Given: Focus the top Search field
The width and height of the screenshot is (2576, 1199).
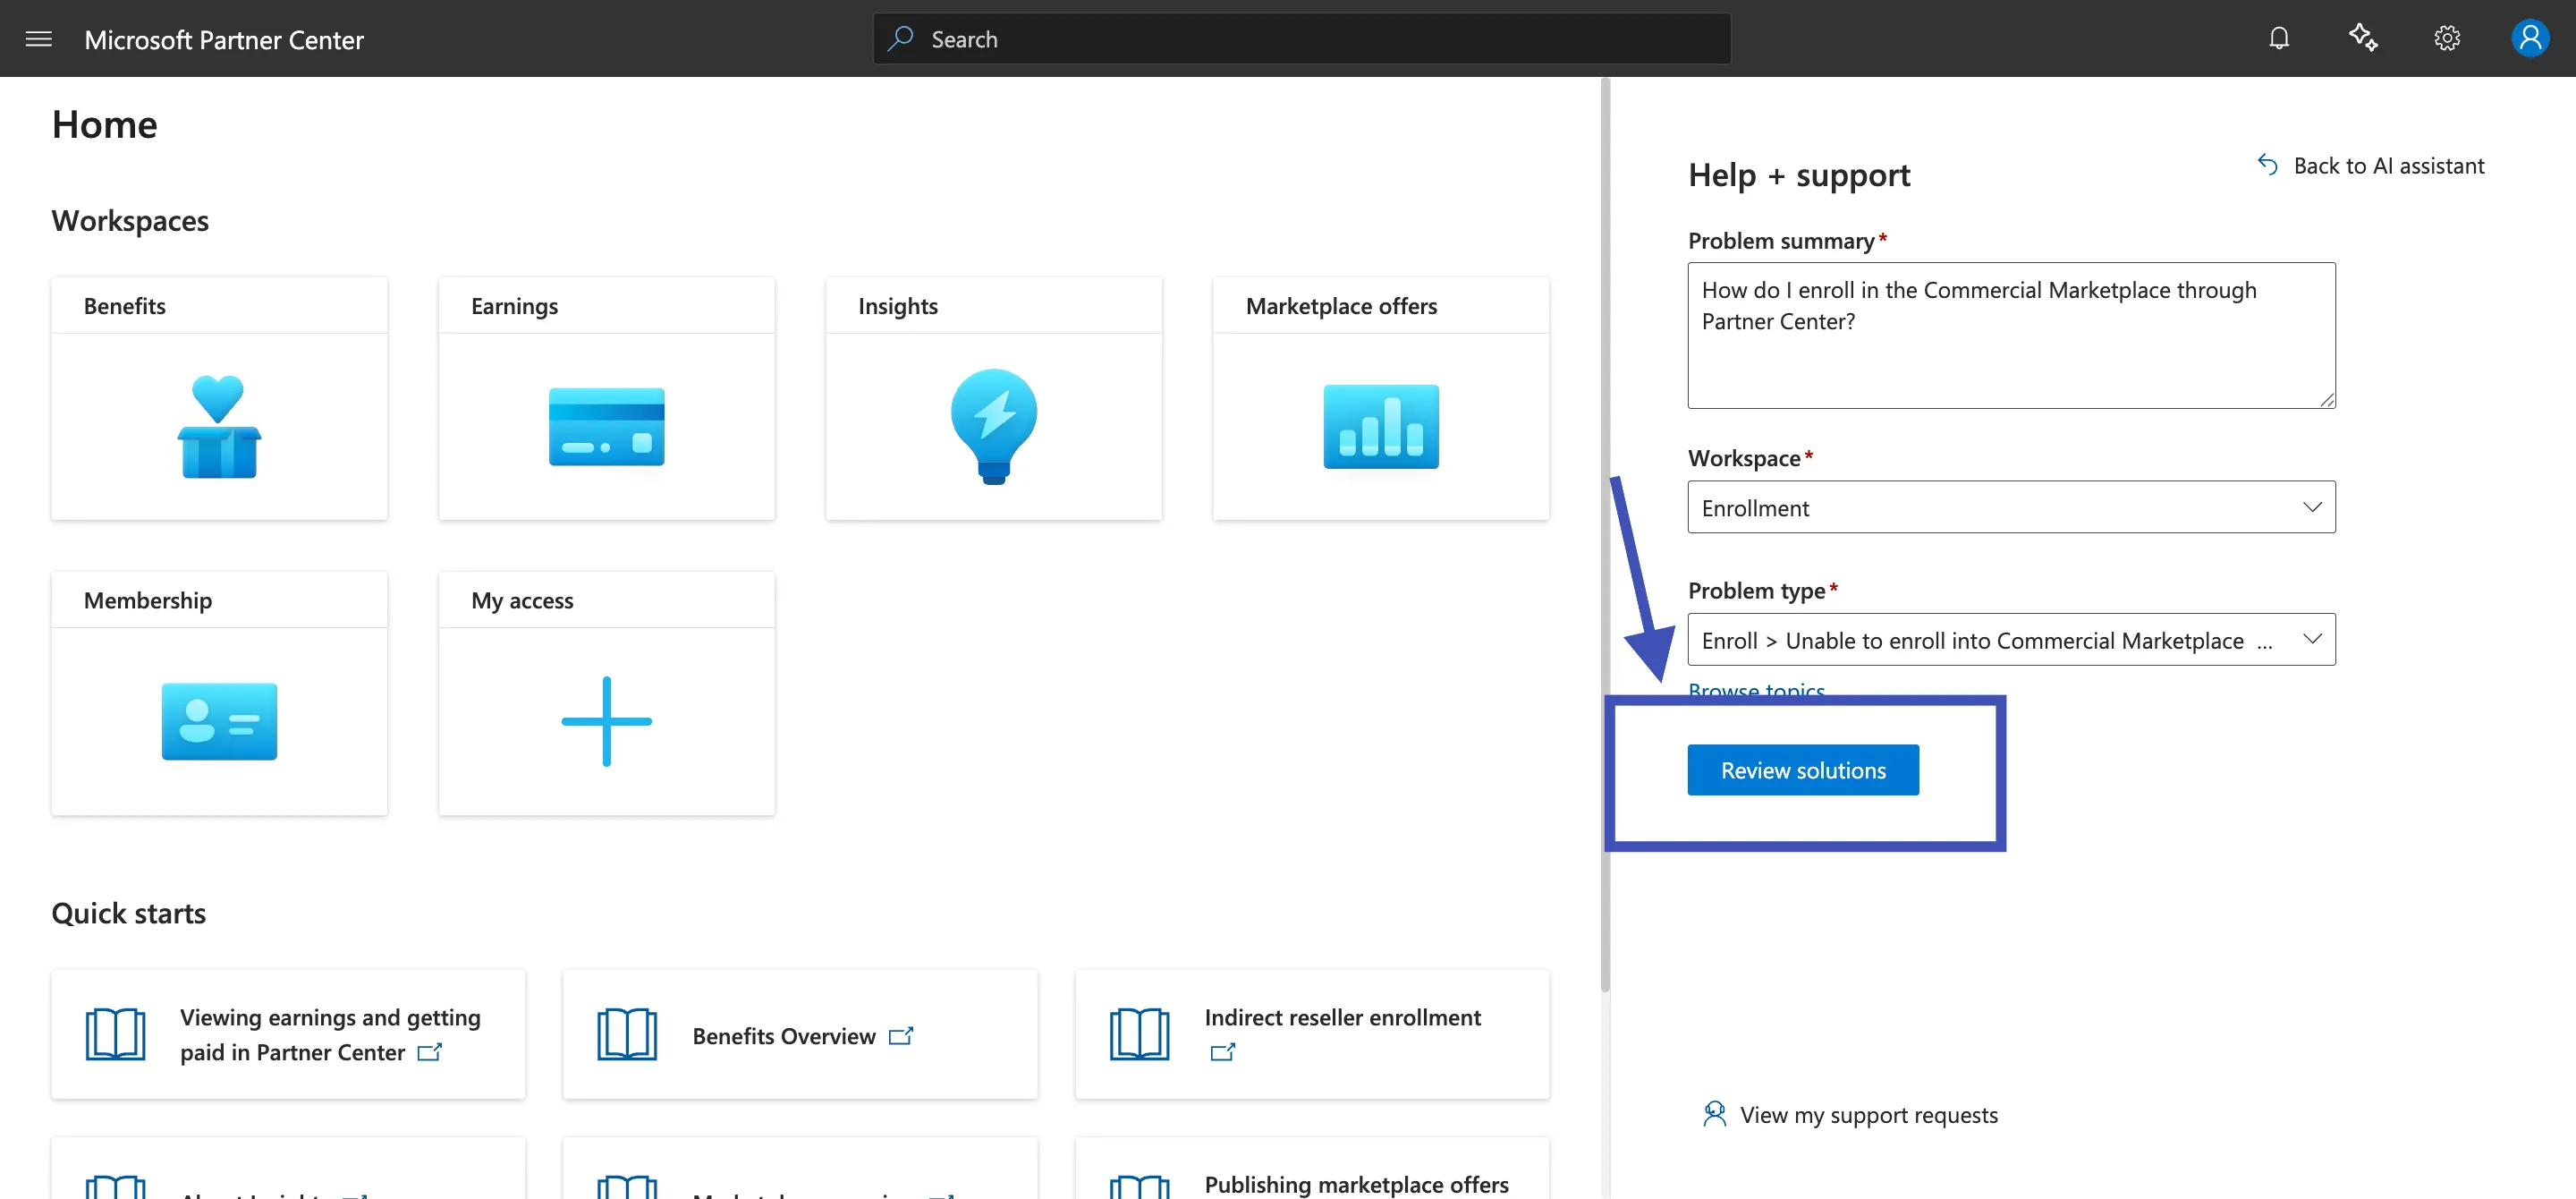Looking at the screenshot, I should click(x=1301, y=39).
